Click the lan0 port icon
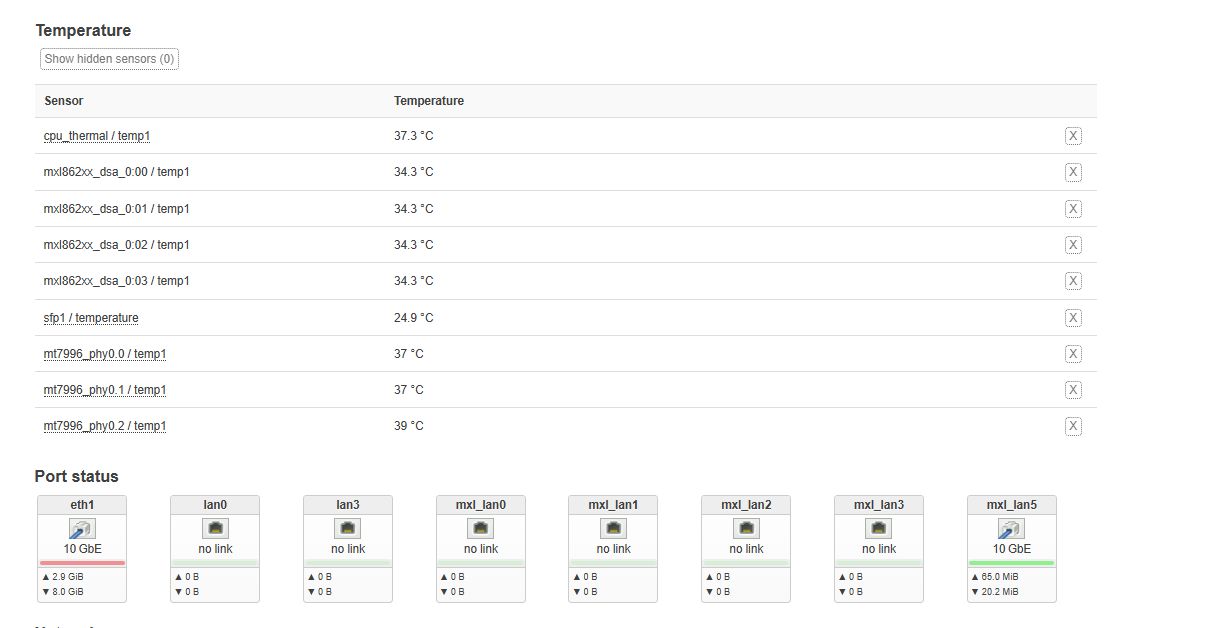This screenshot has width=1205, height=628. pyautogui.click(x=215, y=529)
